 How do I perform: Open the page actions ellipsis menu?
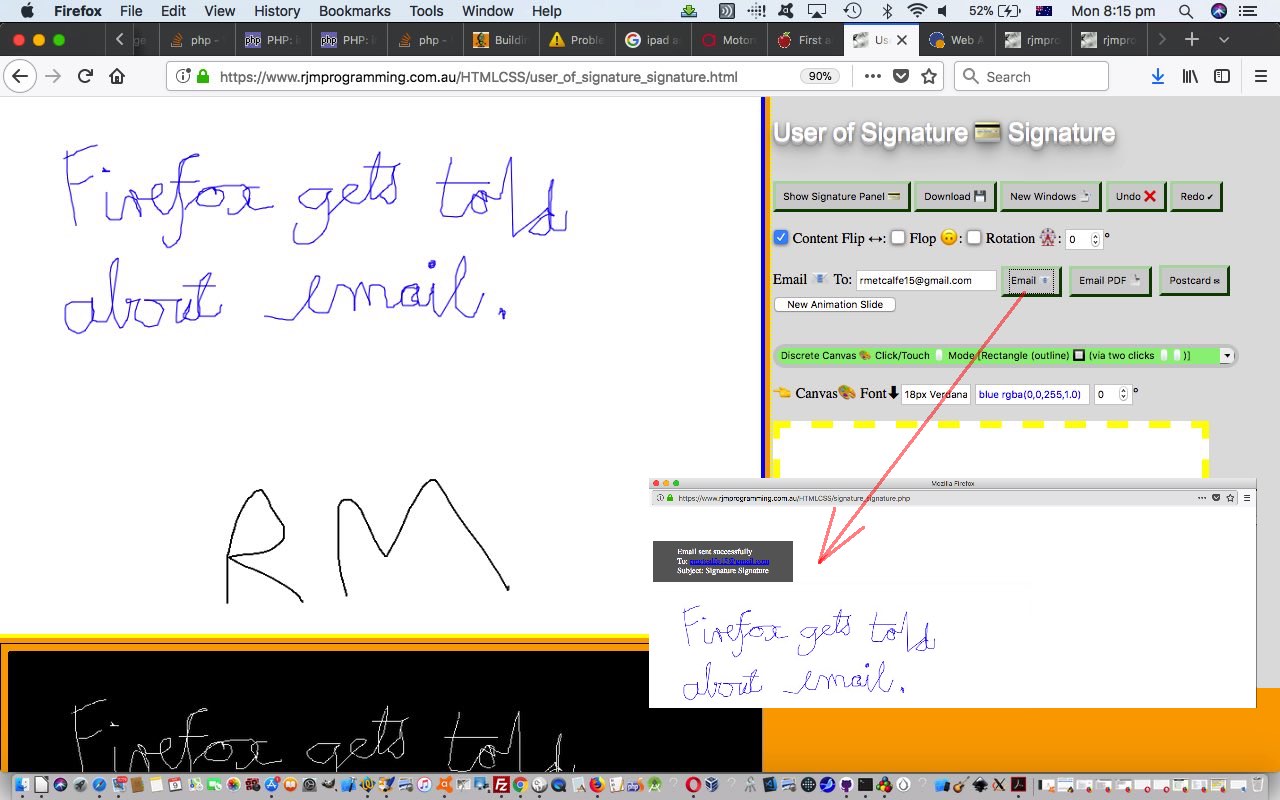(872, 76)
